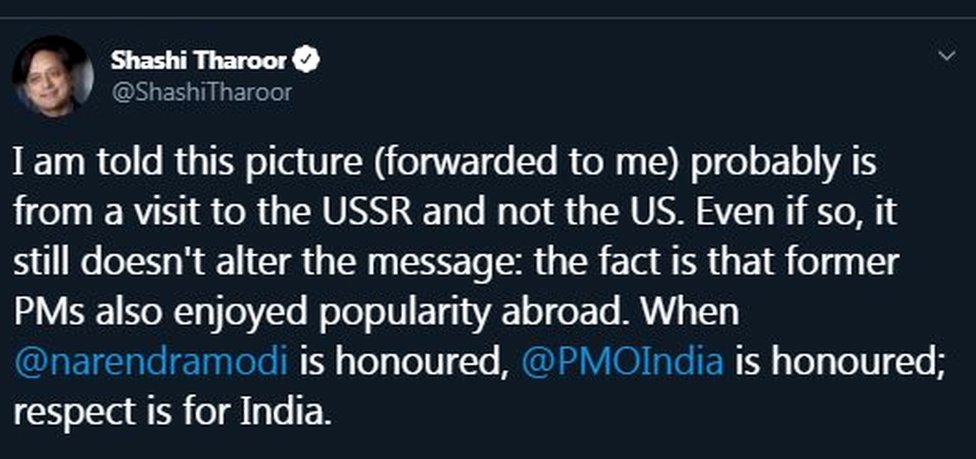
Task: Open the @PMOIndia mention link
Action: point(622,362)
